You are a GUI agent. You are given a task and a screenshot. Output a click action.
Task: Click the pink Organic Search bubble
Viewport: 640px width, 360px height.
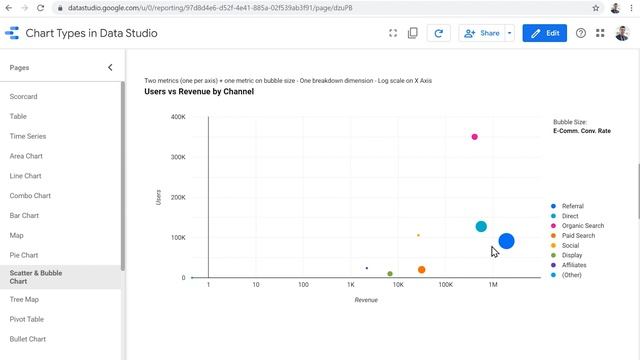[x=474, y=137]
